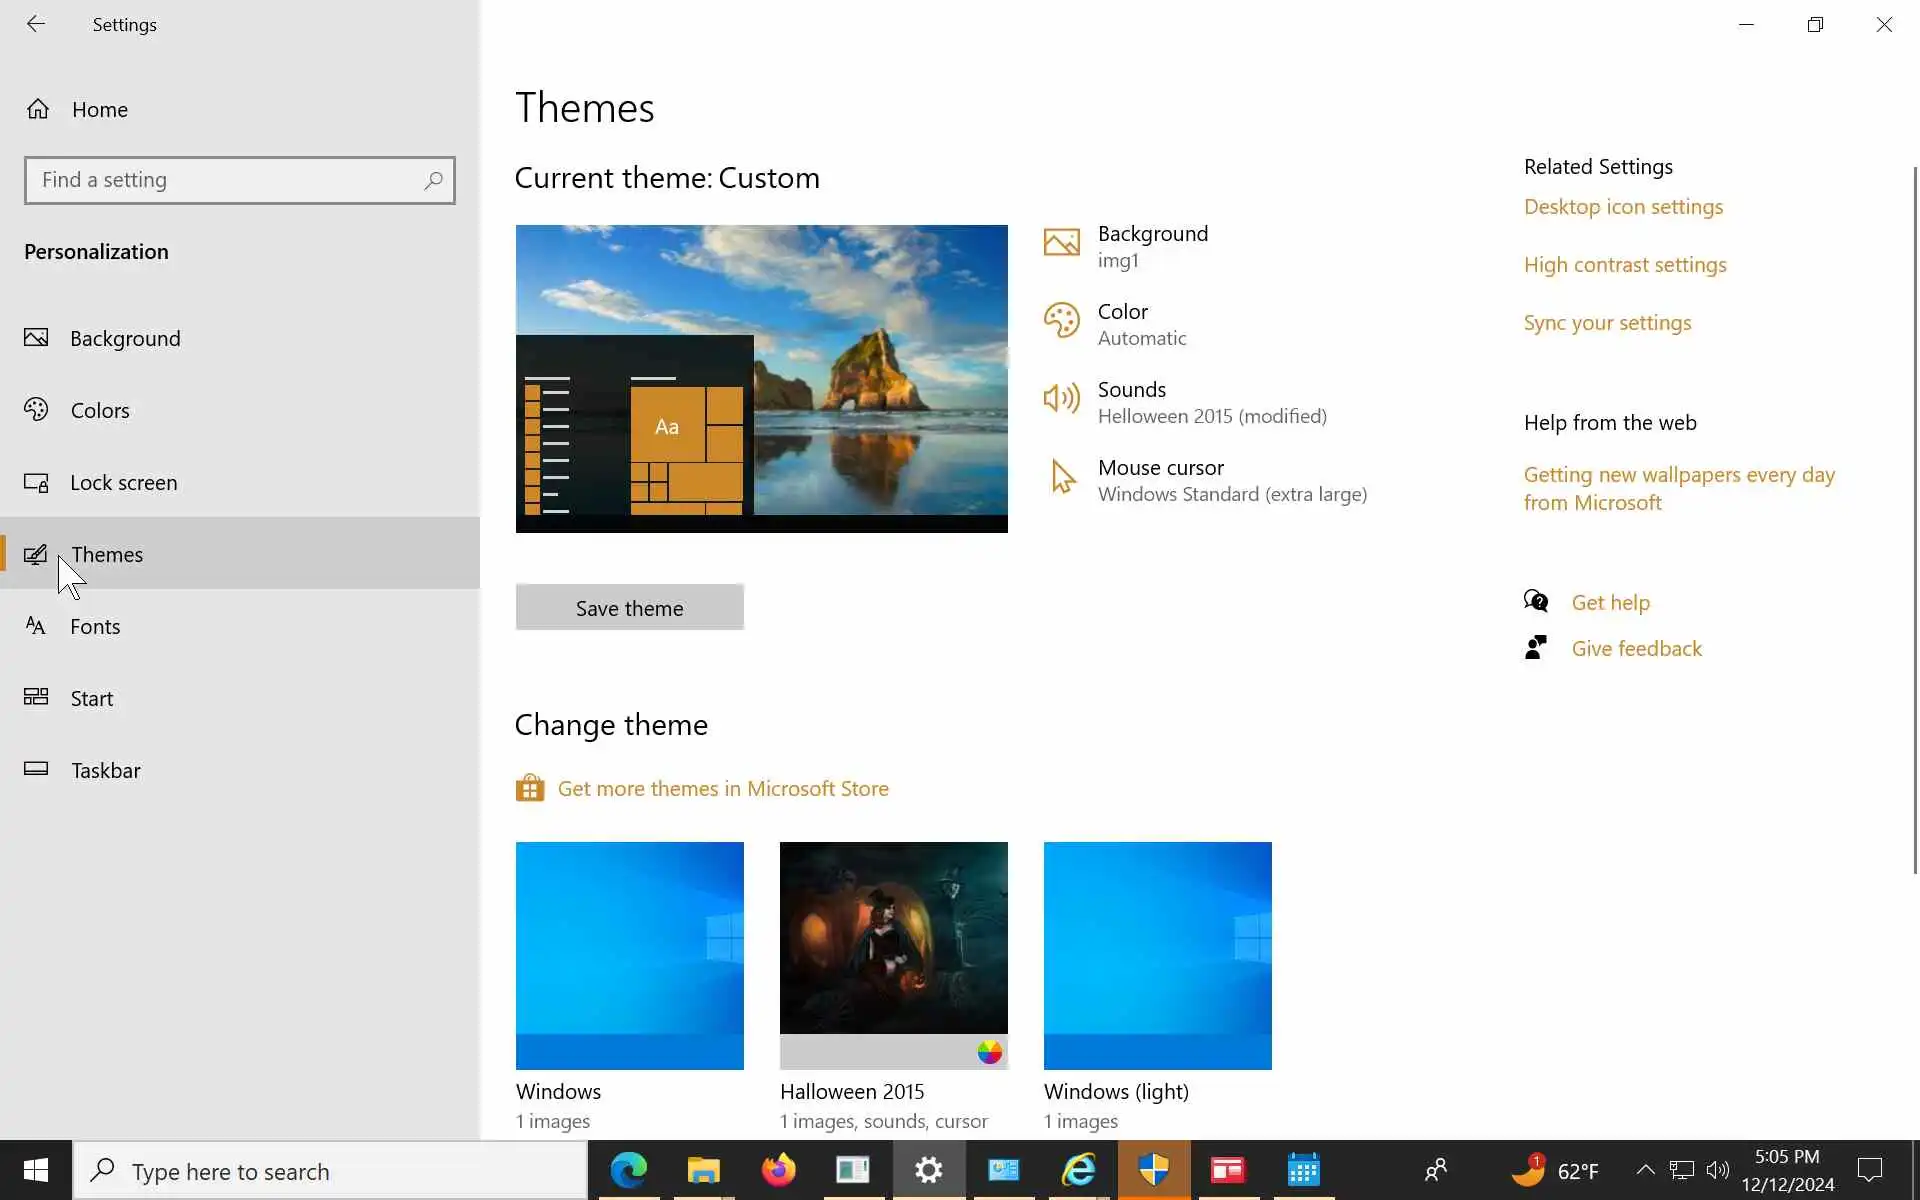Image resolution: width=1920 pixels, height=1200 pixels.
Task: Click the Sounds speaker icon
Action: coord(1061,399)
